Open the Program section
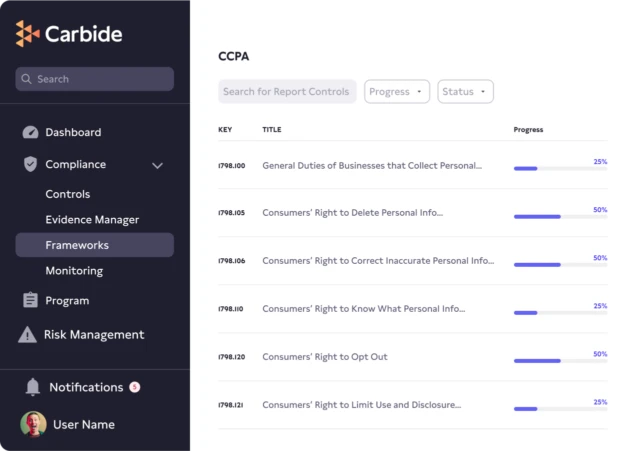The height and width of the screenshot is (451, 630). 67,301
